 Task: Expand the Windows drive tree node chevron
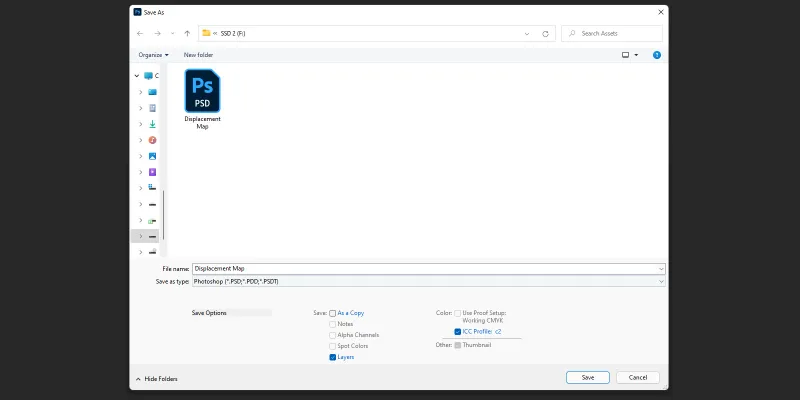point(141,188)
